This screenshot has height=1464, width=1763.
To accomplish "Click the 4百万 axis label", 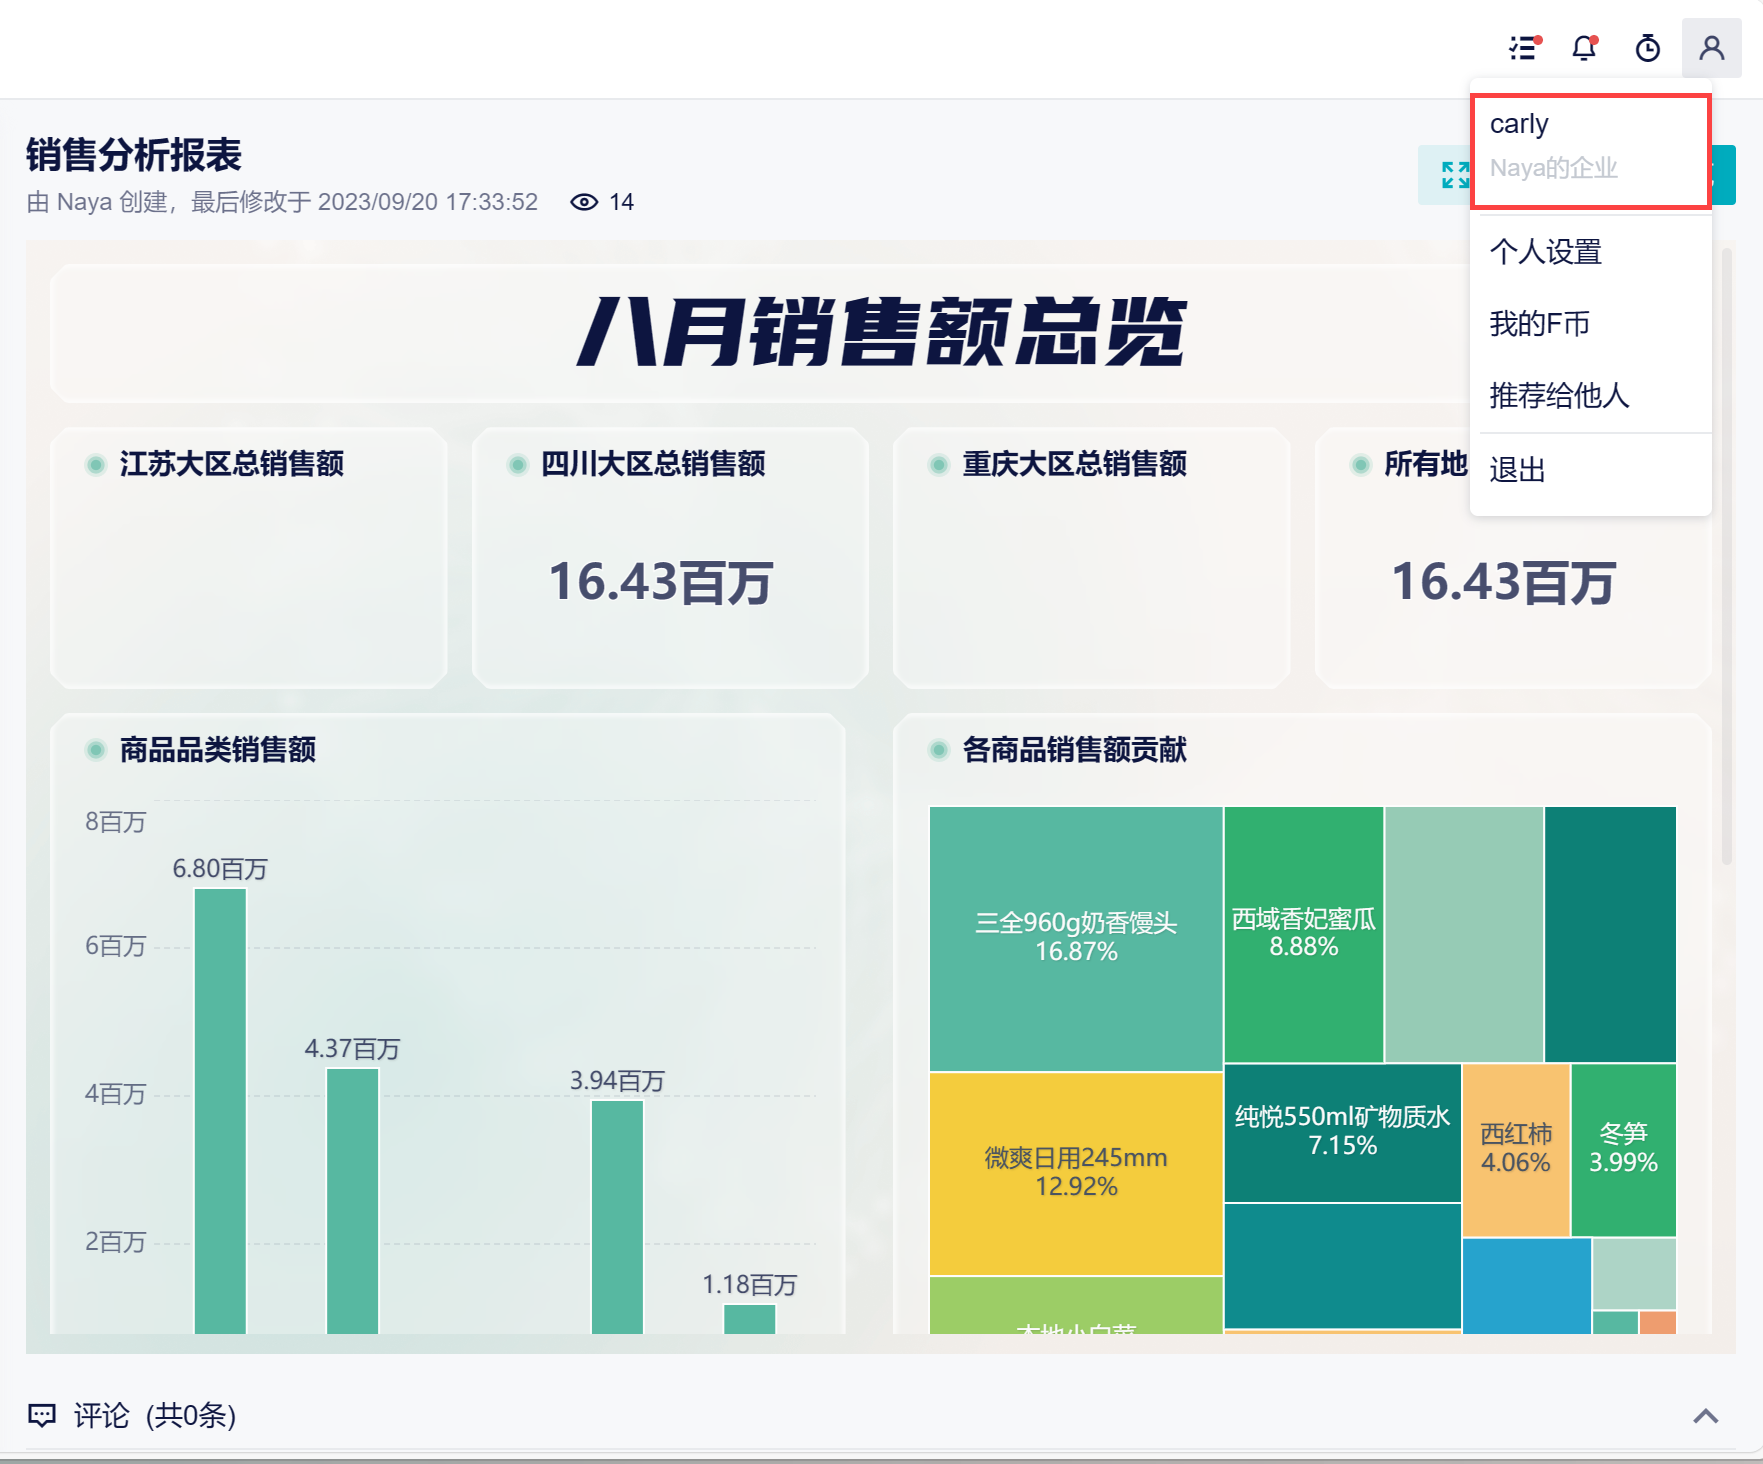I will (x=116, y=1094).
